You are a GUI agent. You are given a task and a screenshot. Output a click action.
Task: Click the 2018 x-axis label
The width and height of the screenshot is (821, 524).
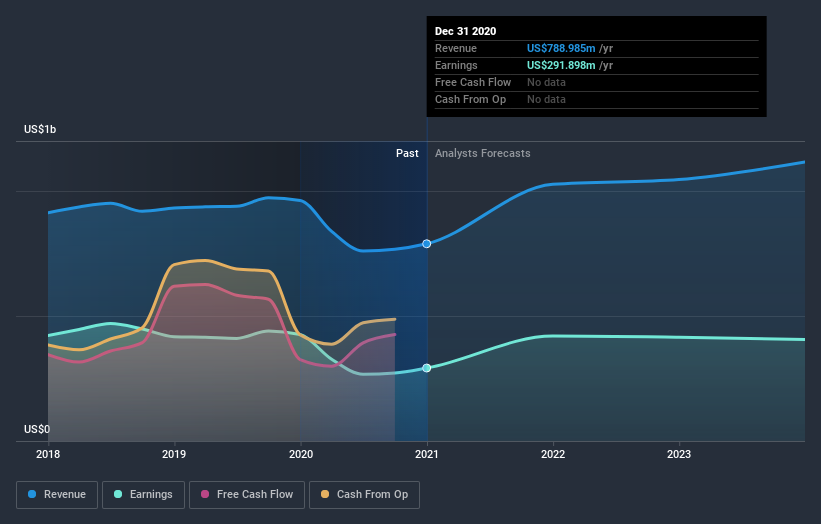pos(48,454)
